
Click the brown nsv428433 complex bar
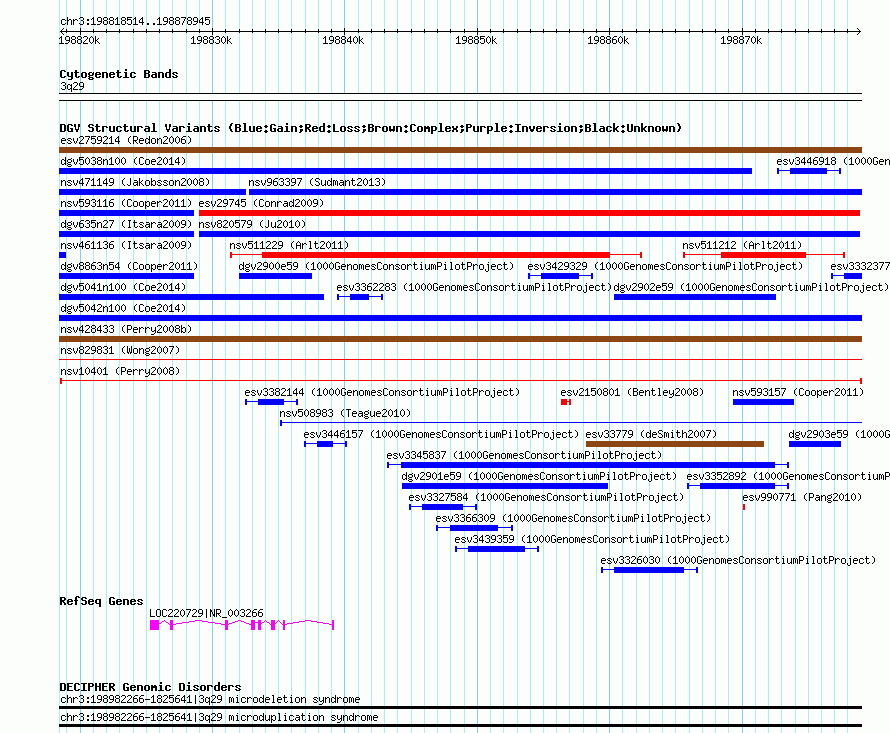(x=460, y=339)
